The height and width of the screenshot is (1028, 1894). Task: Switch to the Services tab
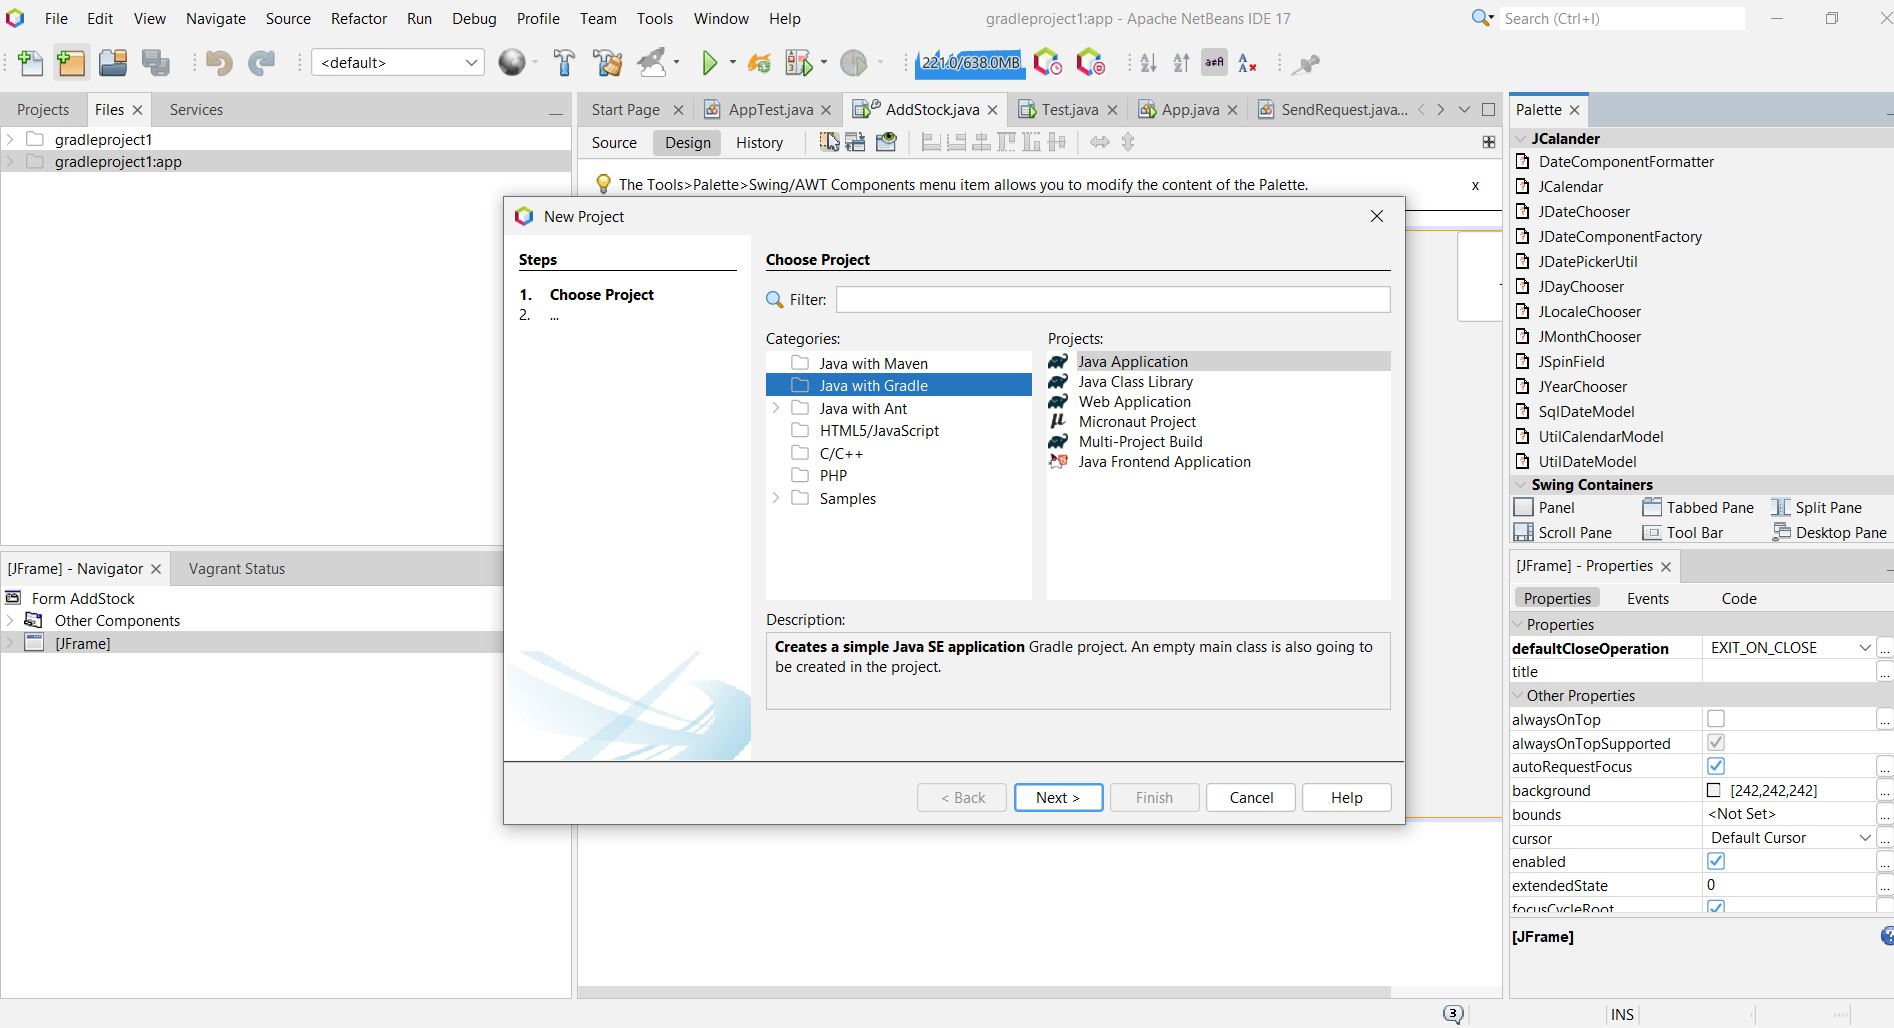pyautogui.click(x=196, y=110)
